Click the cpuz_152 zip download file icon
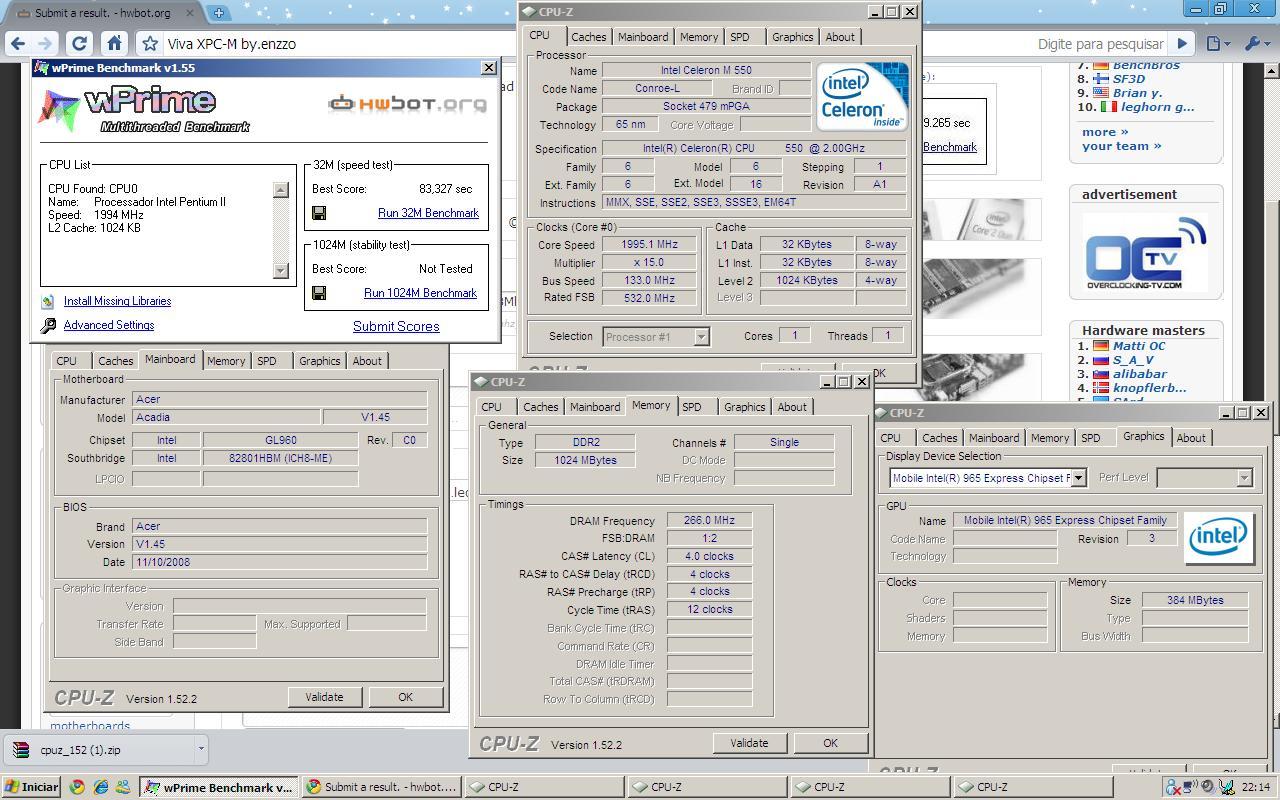This screenshot has height=800, width=1280. 21,750
